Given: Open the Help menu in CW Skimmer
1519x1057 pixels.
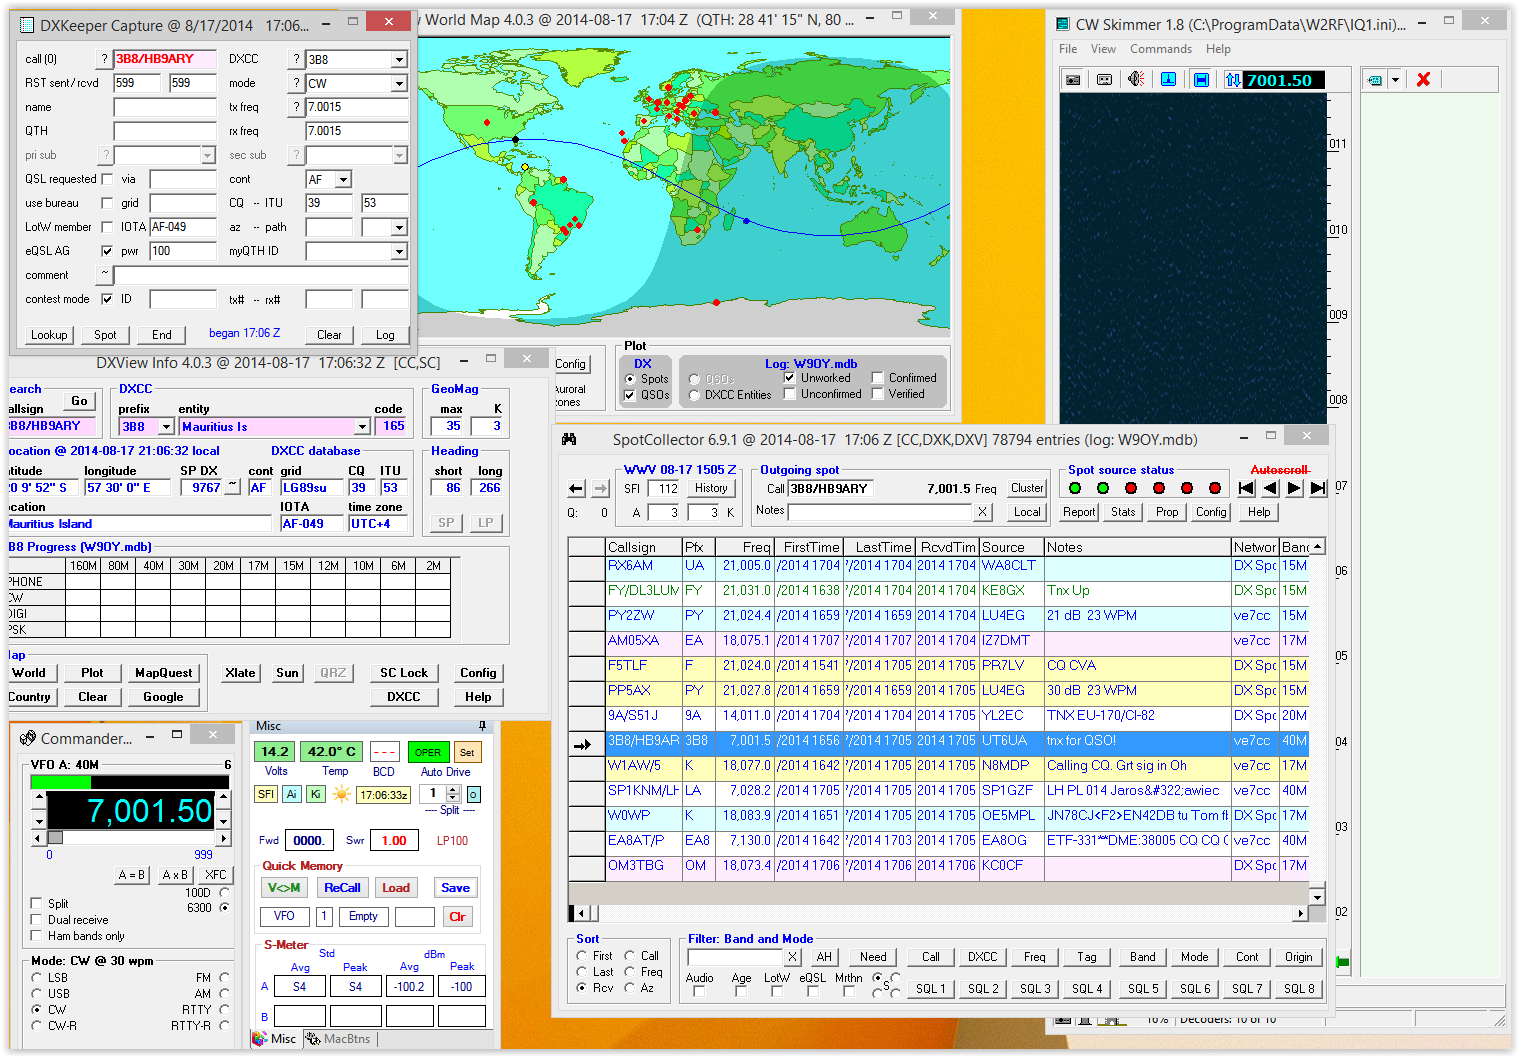Looking at the screenshot, I should (x=1218, y=49).
